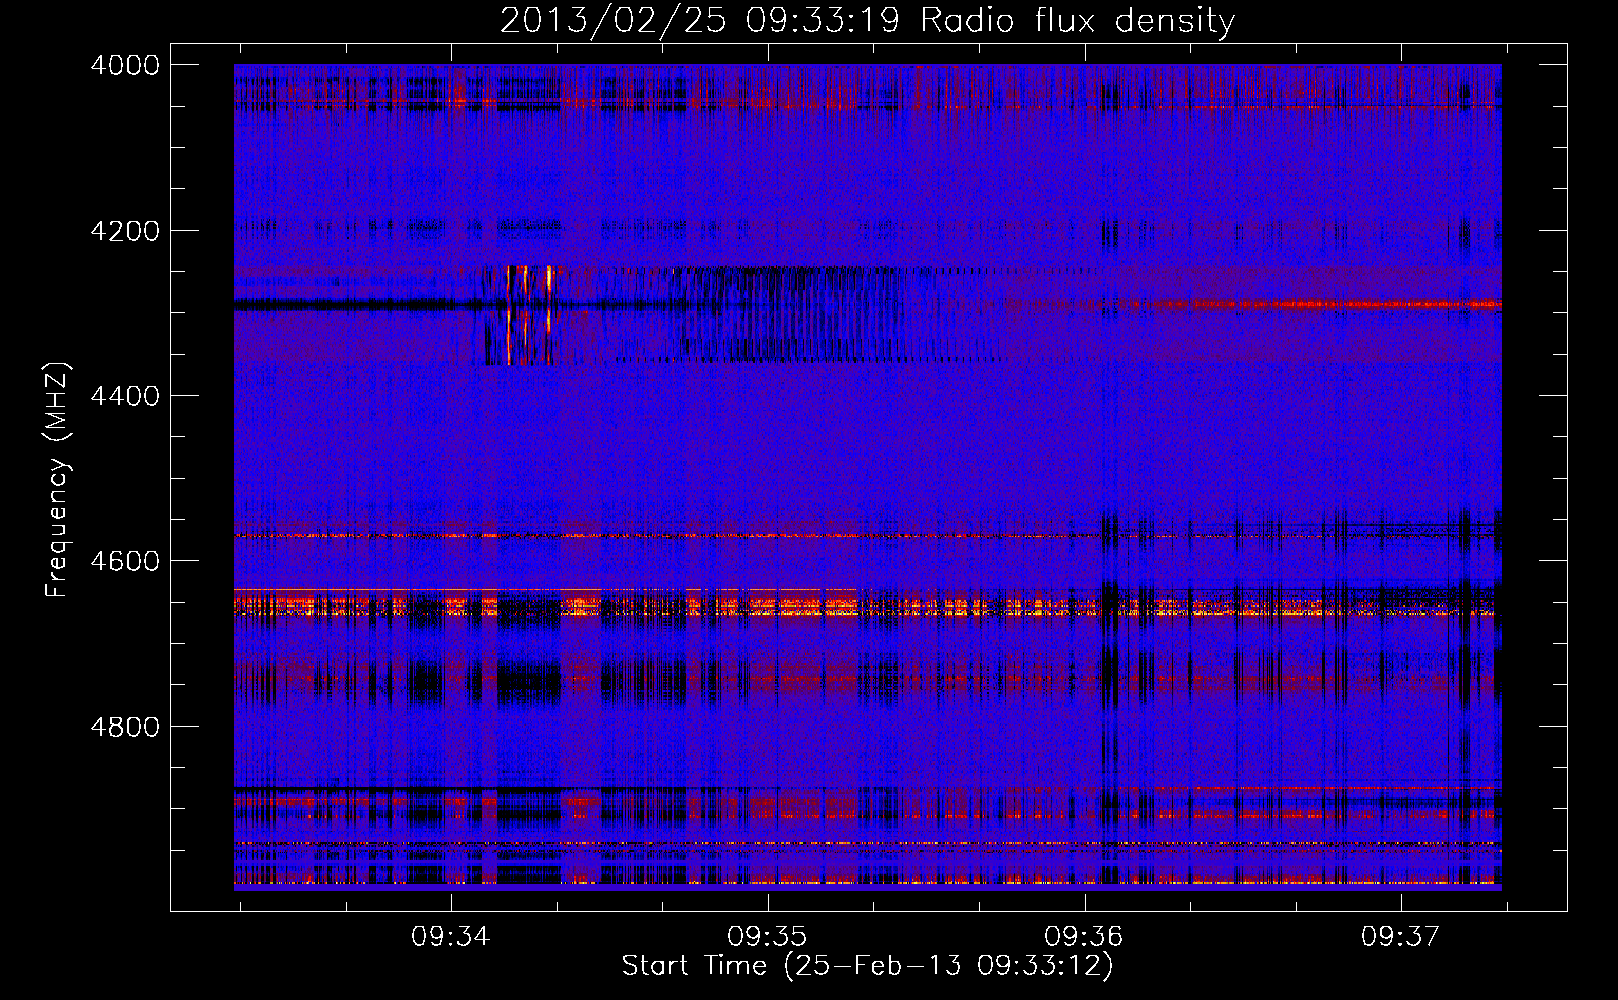The image size is (1618, 1000).
Task: Click the '09:36' time axis label
Action: (x=1084, y=937)
